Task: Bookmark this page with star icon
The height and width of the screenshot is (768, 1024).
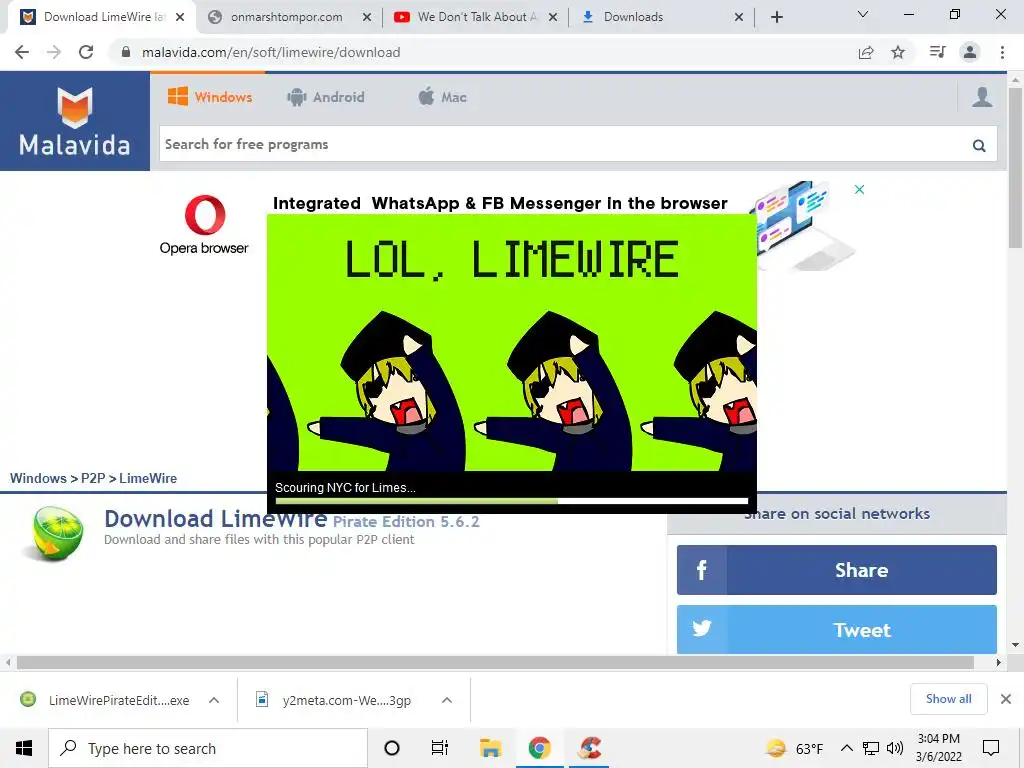Action: pos(898,52)
